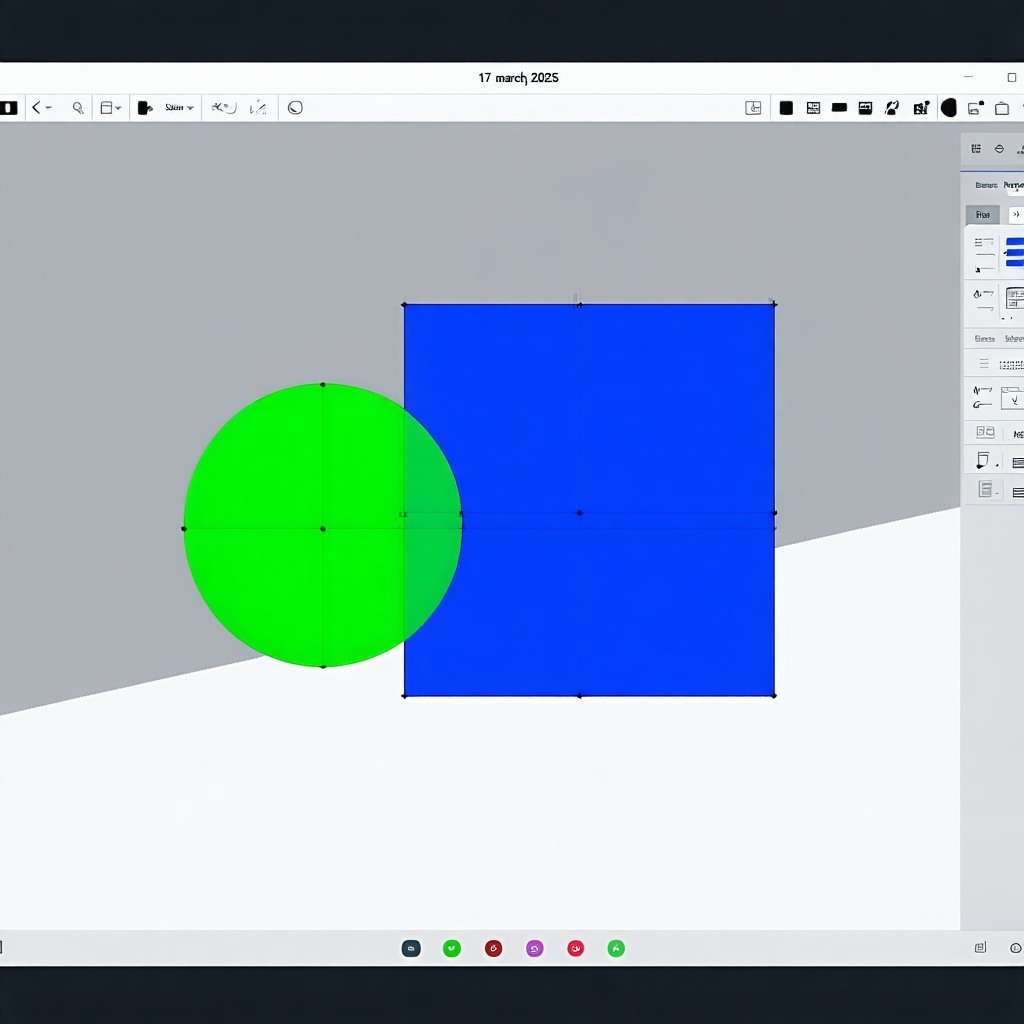
Task: Expand the double-chevron button in the right panel
Action: click(1016, 215)
